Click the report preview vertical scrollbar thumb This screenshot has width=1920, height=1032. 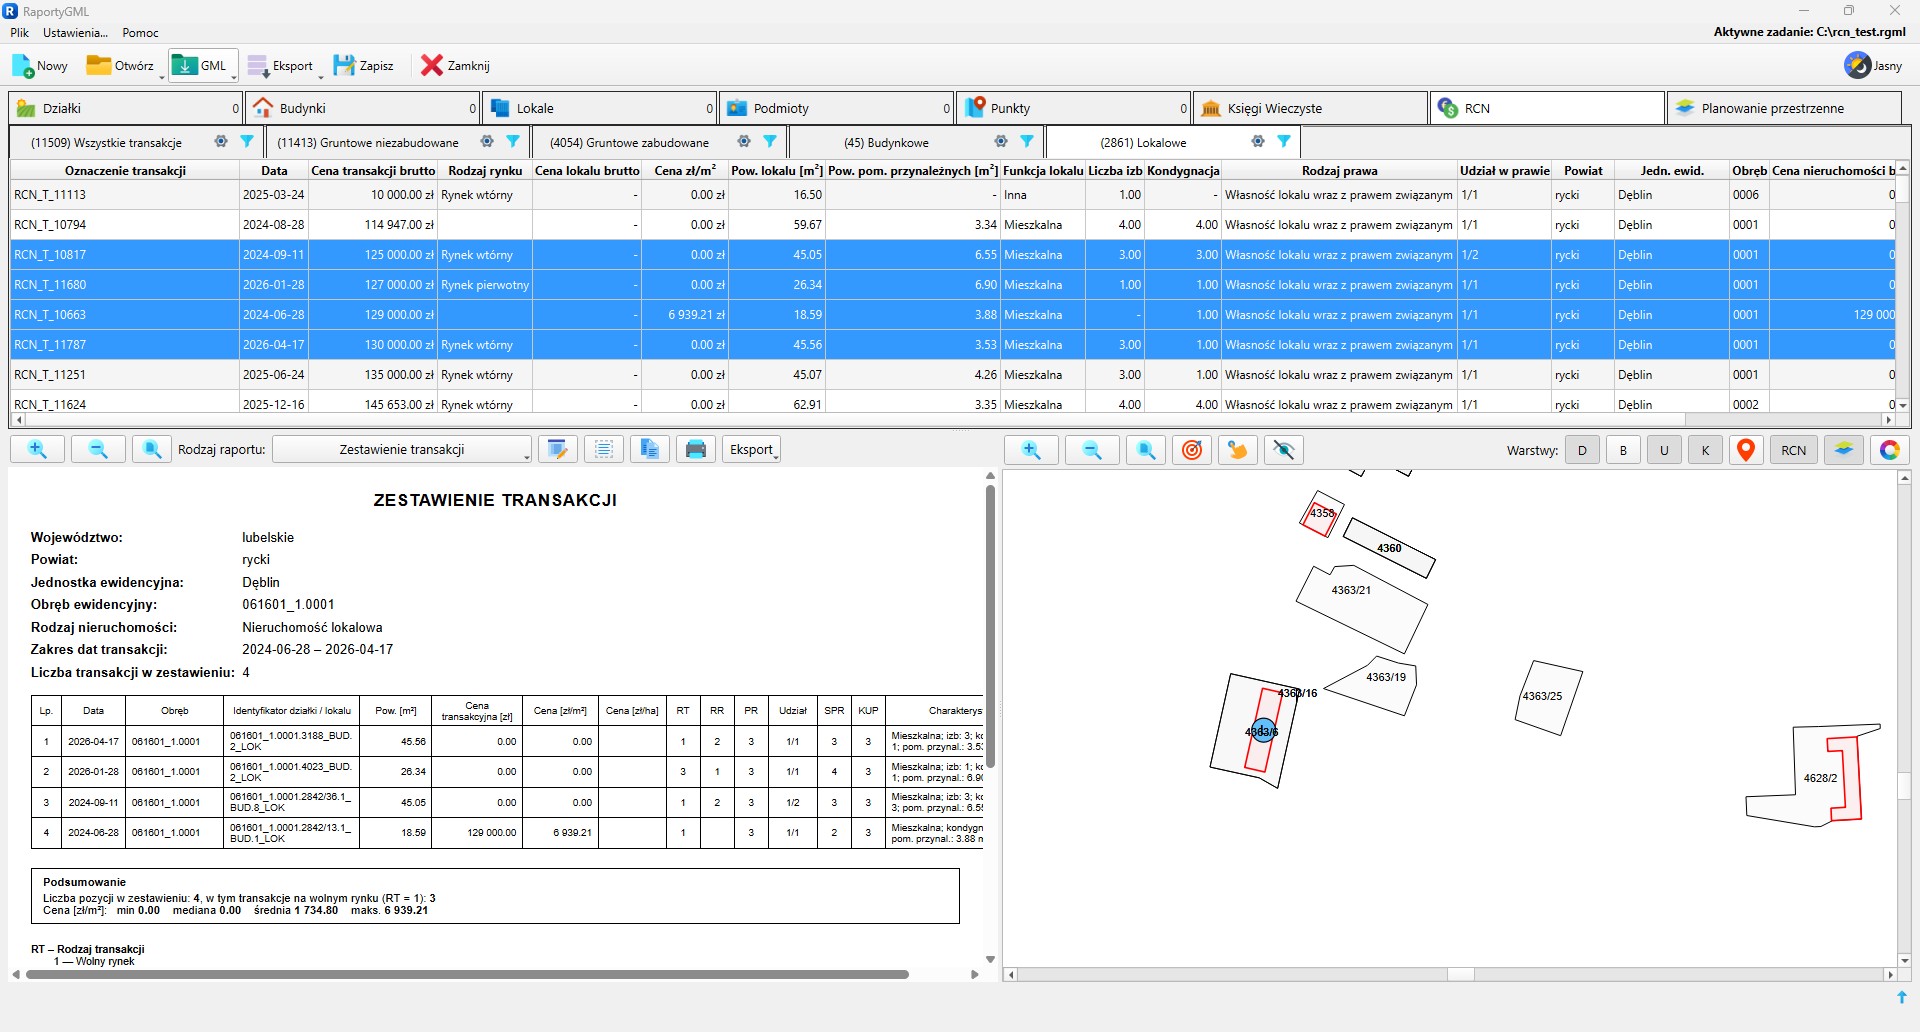pos(990,628)
